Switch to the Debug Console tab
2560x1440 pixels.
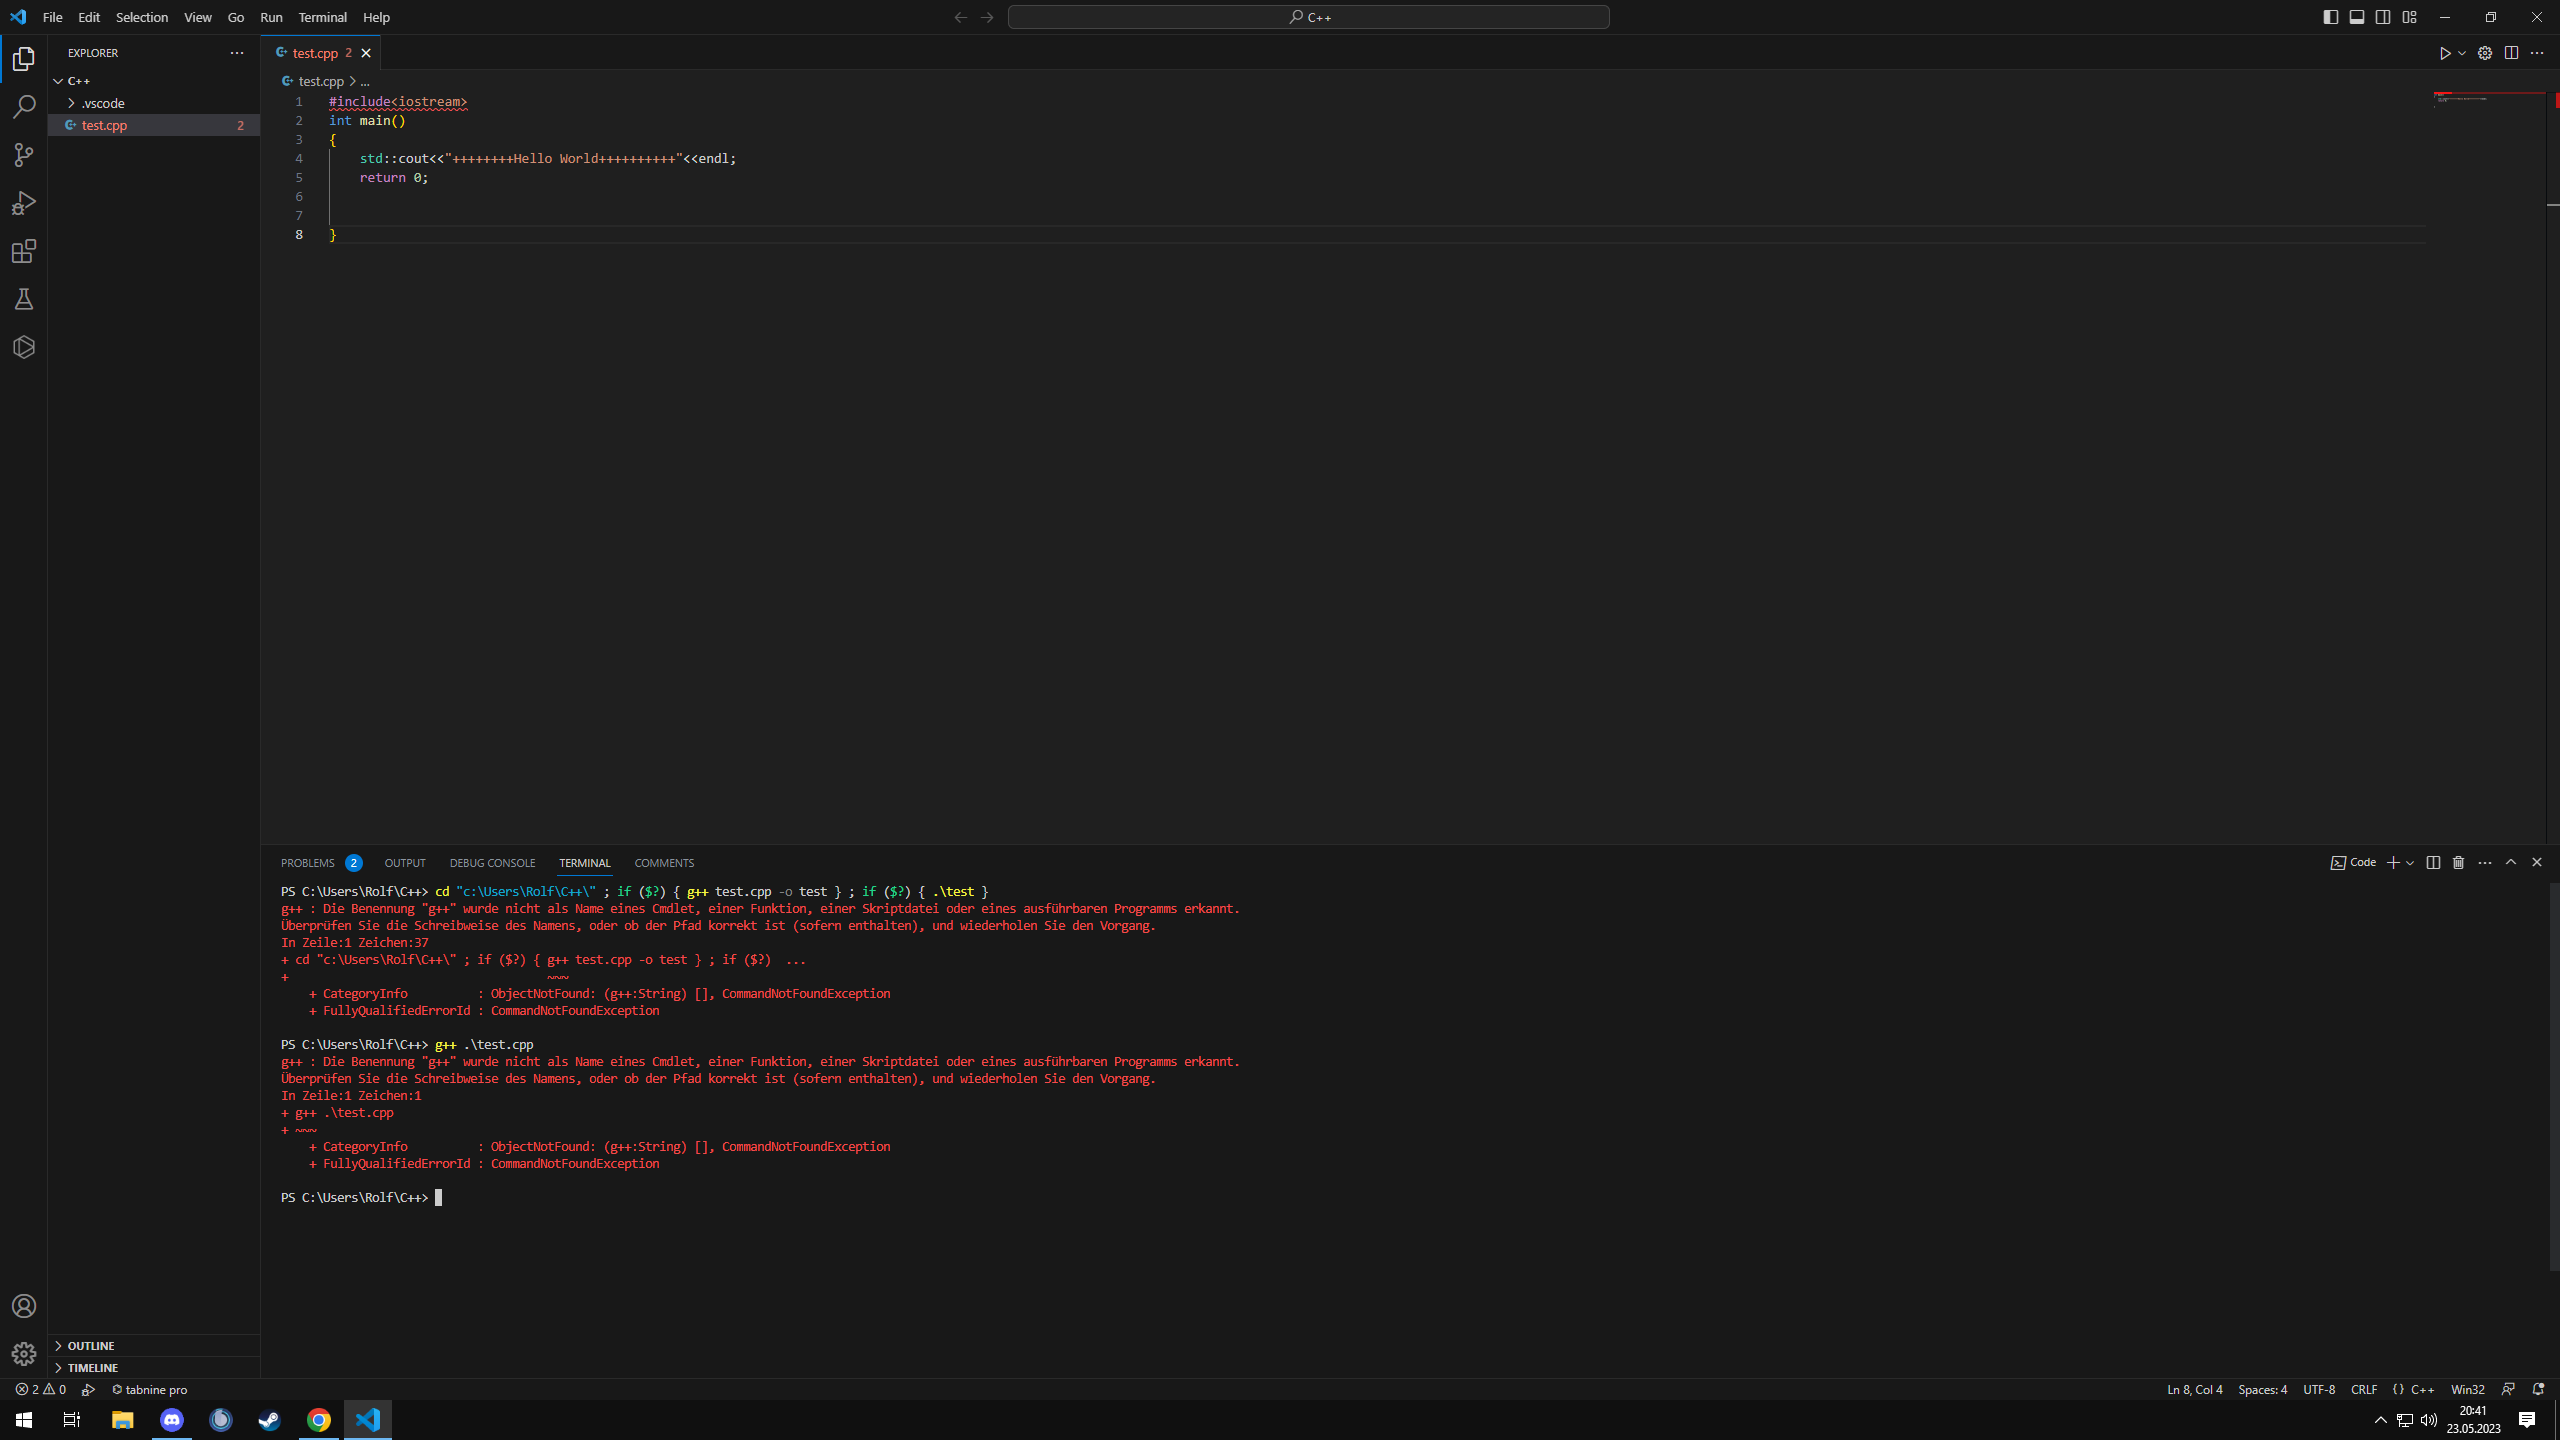(492, 863)
